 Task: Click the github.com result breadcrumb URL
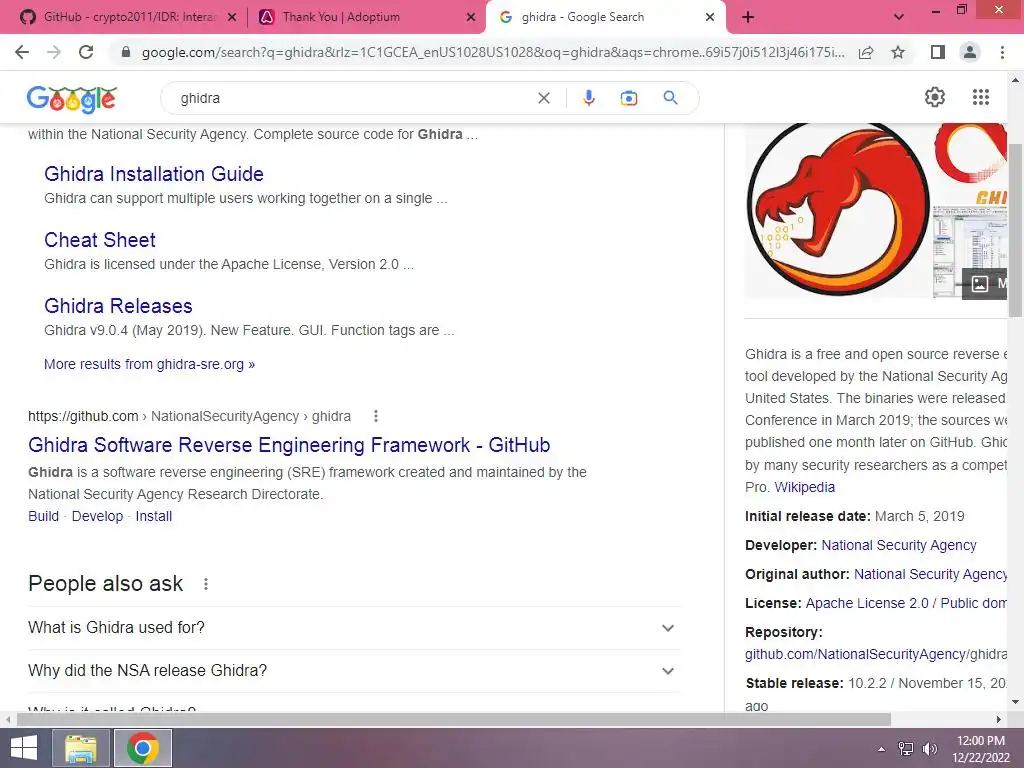coord(189,416)
